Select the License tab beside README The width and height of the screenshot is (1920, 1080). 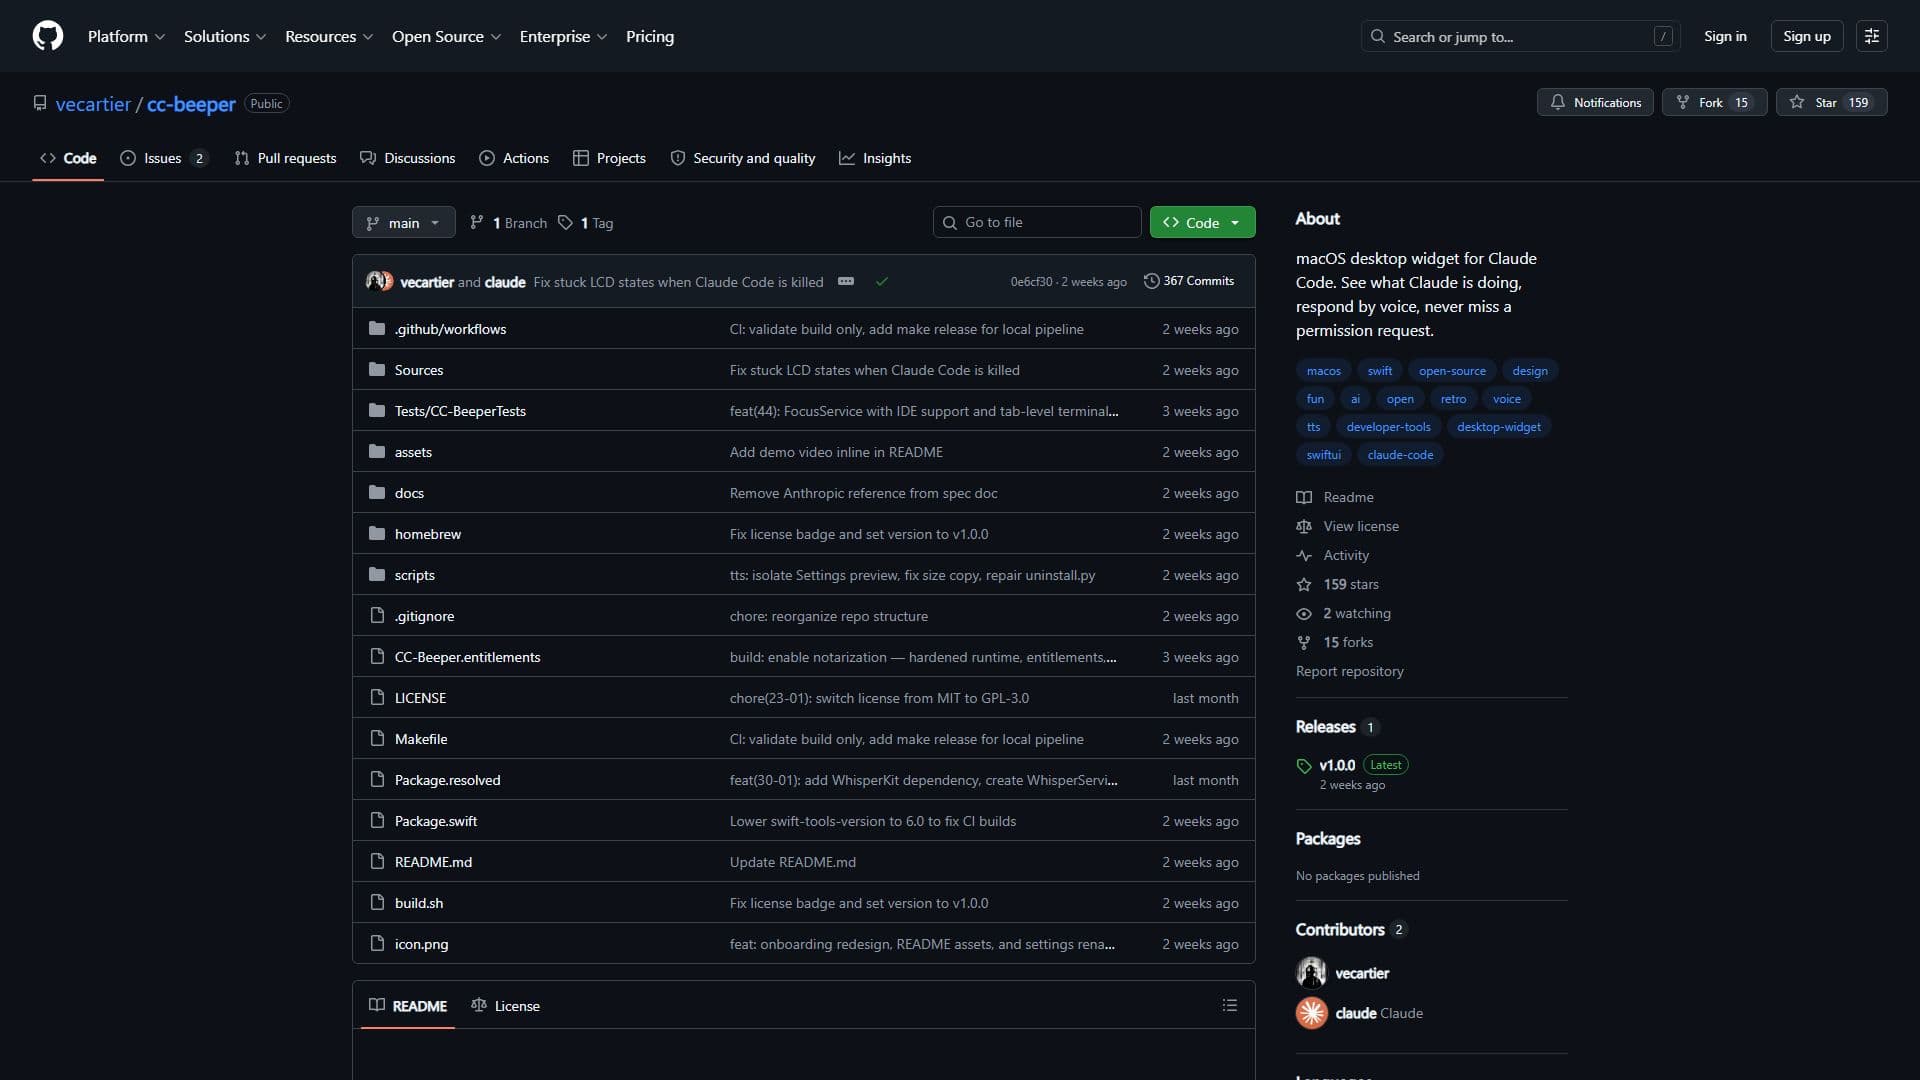[x=505, y=1005]
